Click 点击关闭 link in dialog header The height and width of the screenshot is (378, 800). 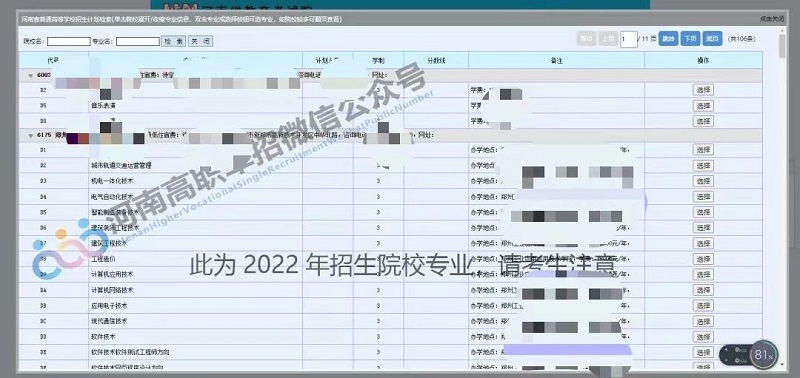(x=771, y=18)
